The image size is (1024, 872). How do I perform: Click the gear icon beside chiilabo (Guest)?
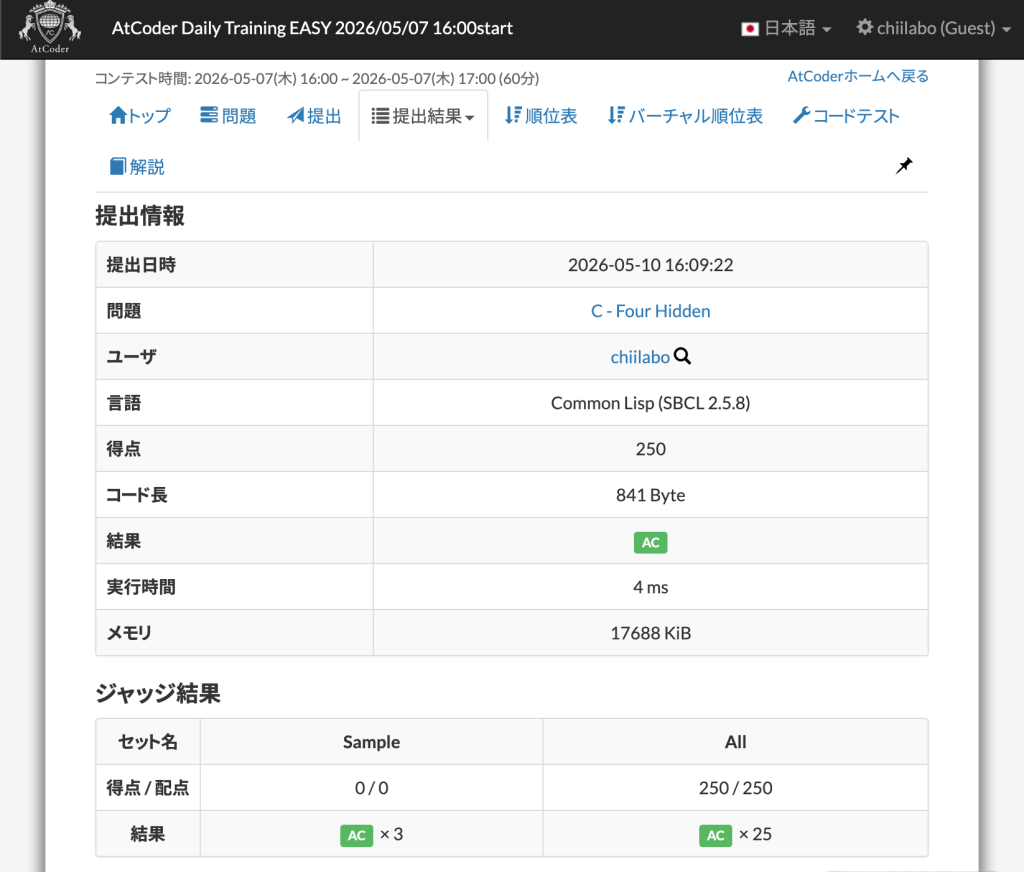[865, 27]
